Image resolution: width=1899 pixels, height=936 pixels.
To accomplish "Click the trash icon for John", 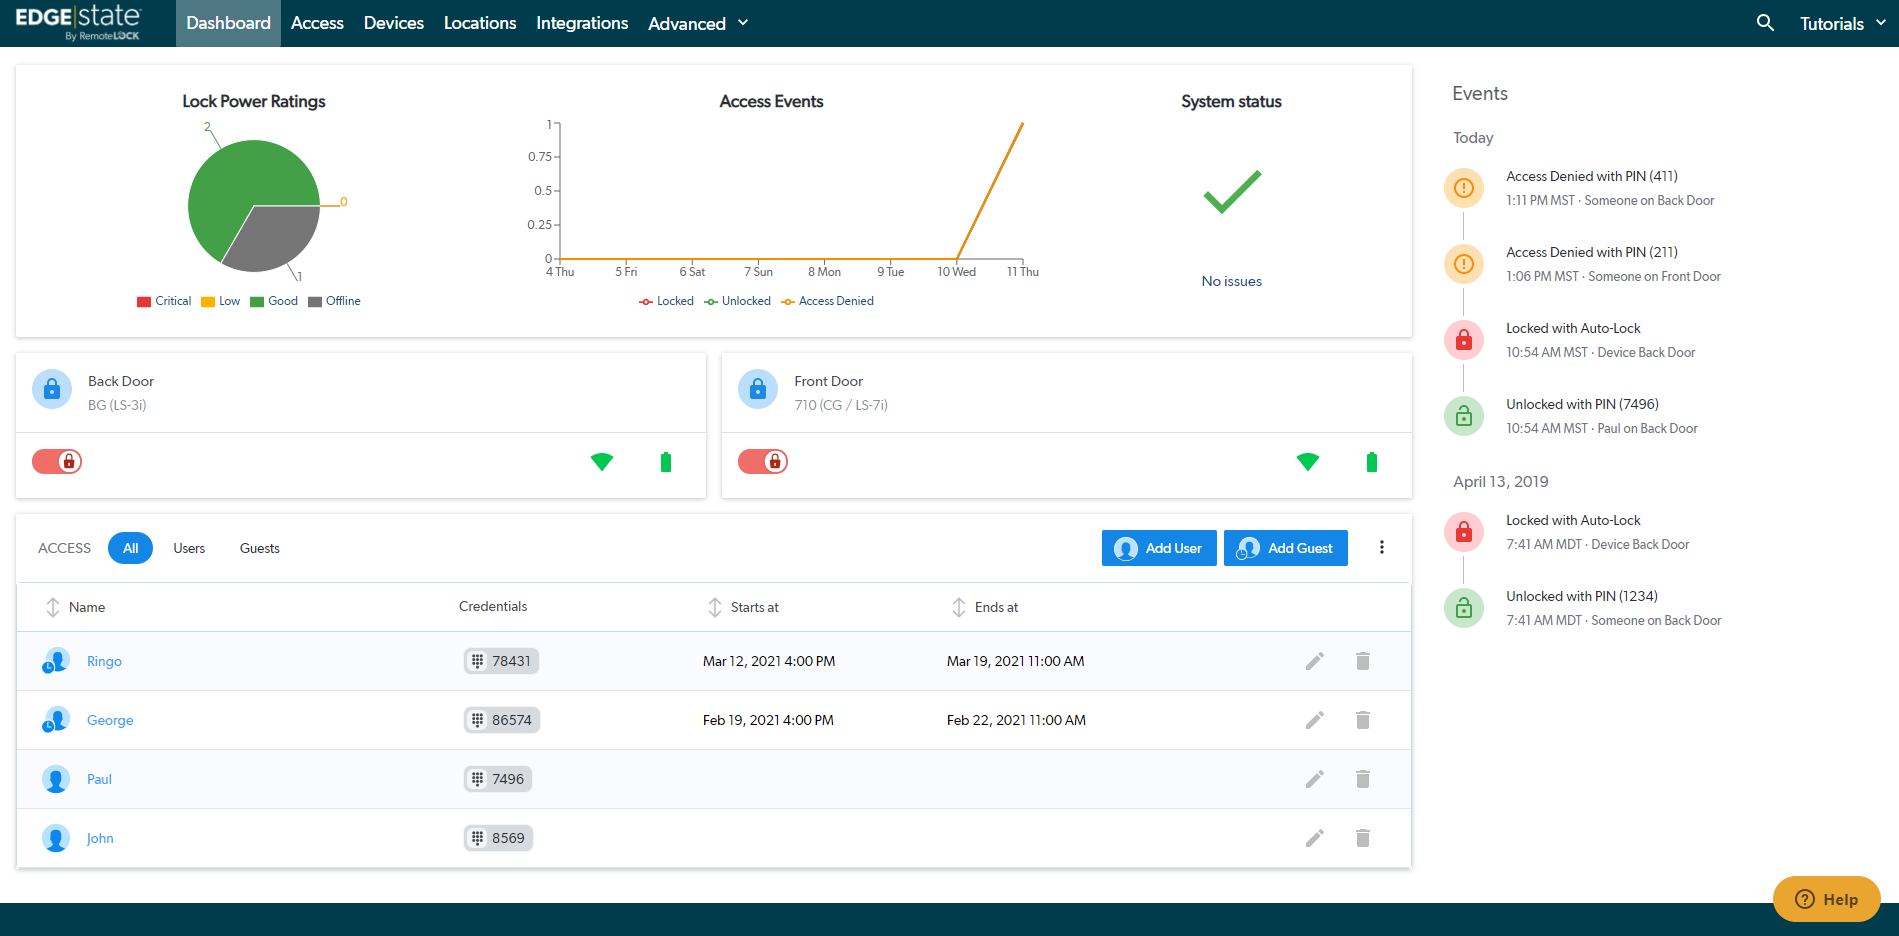I will (1362, 838).
